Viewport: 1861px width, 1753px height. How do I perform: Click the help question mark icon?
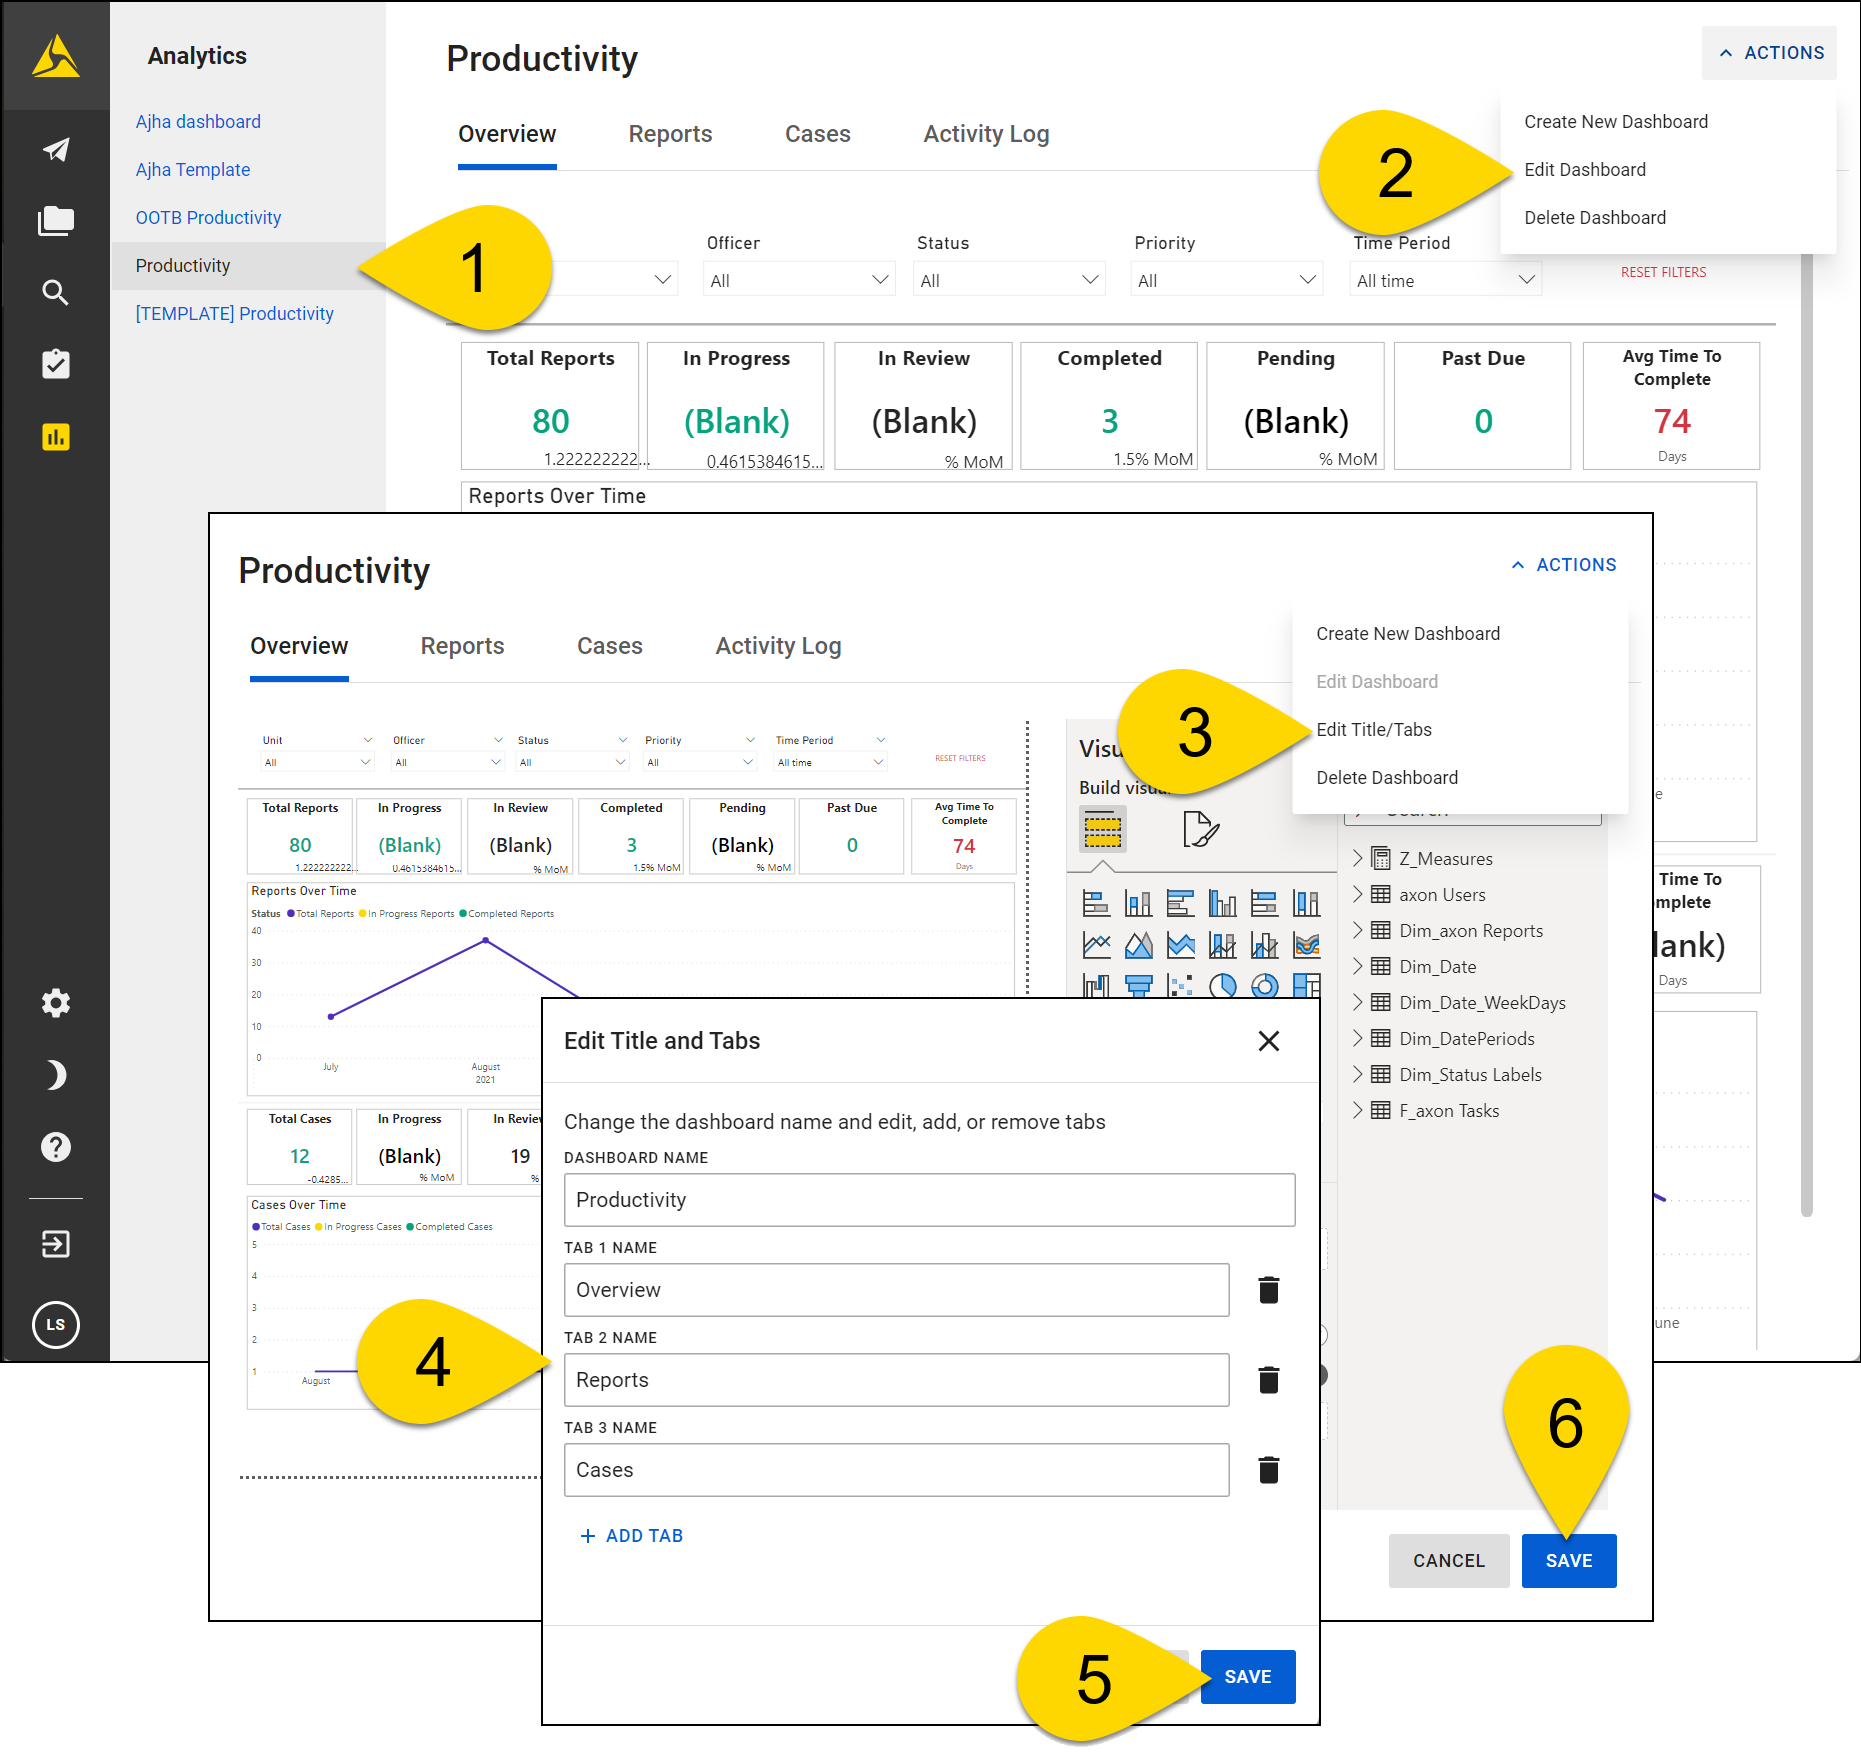pyautogui.click(x=56, y=1146)
